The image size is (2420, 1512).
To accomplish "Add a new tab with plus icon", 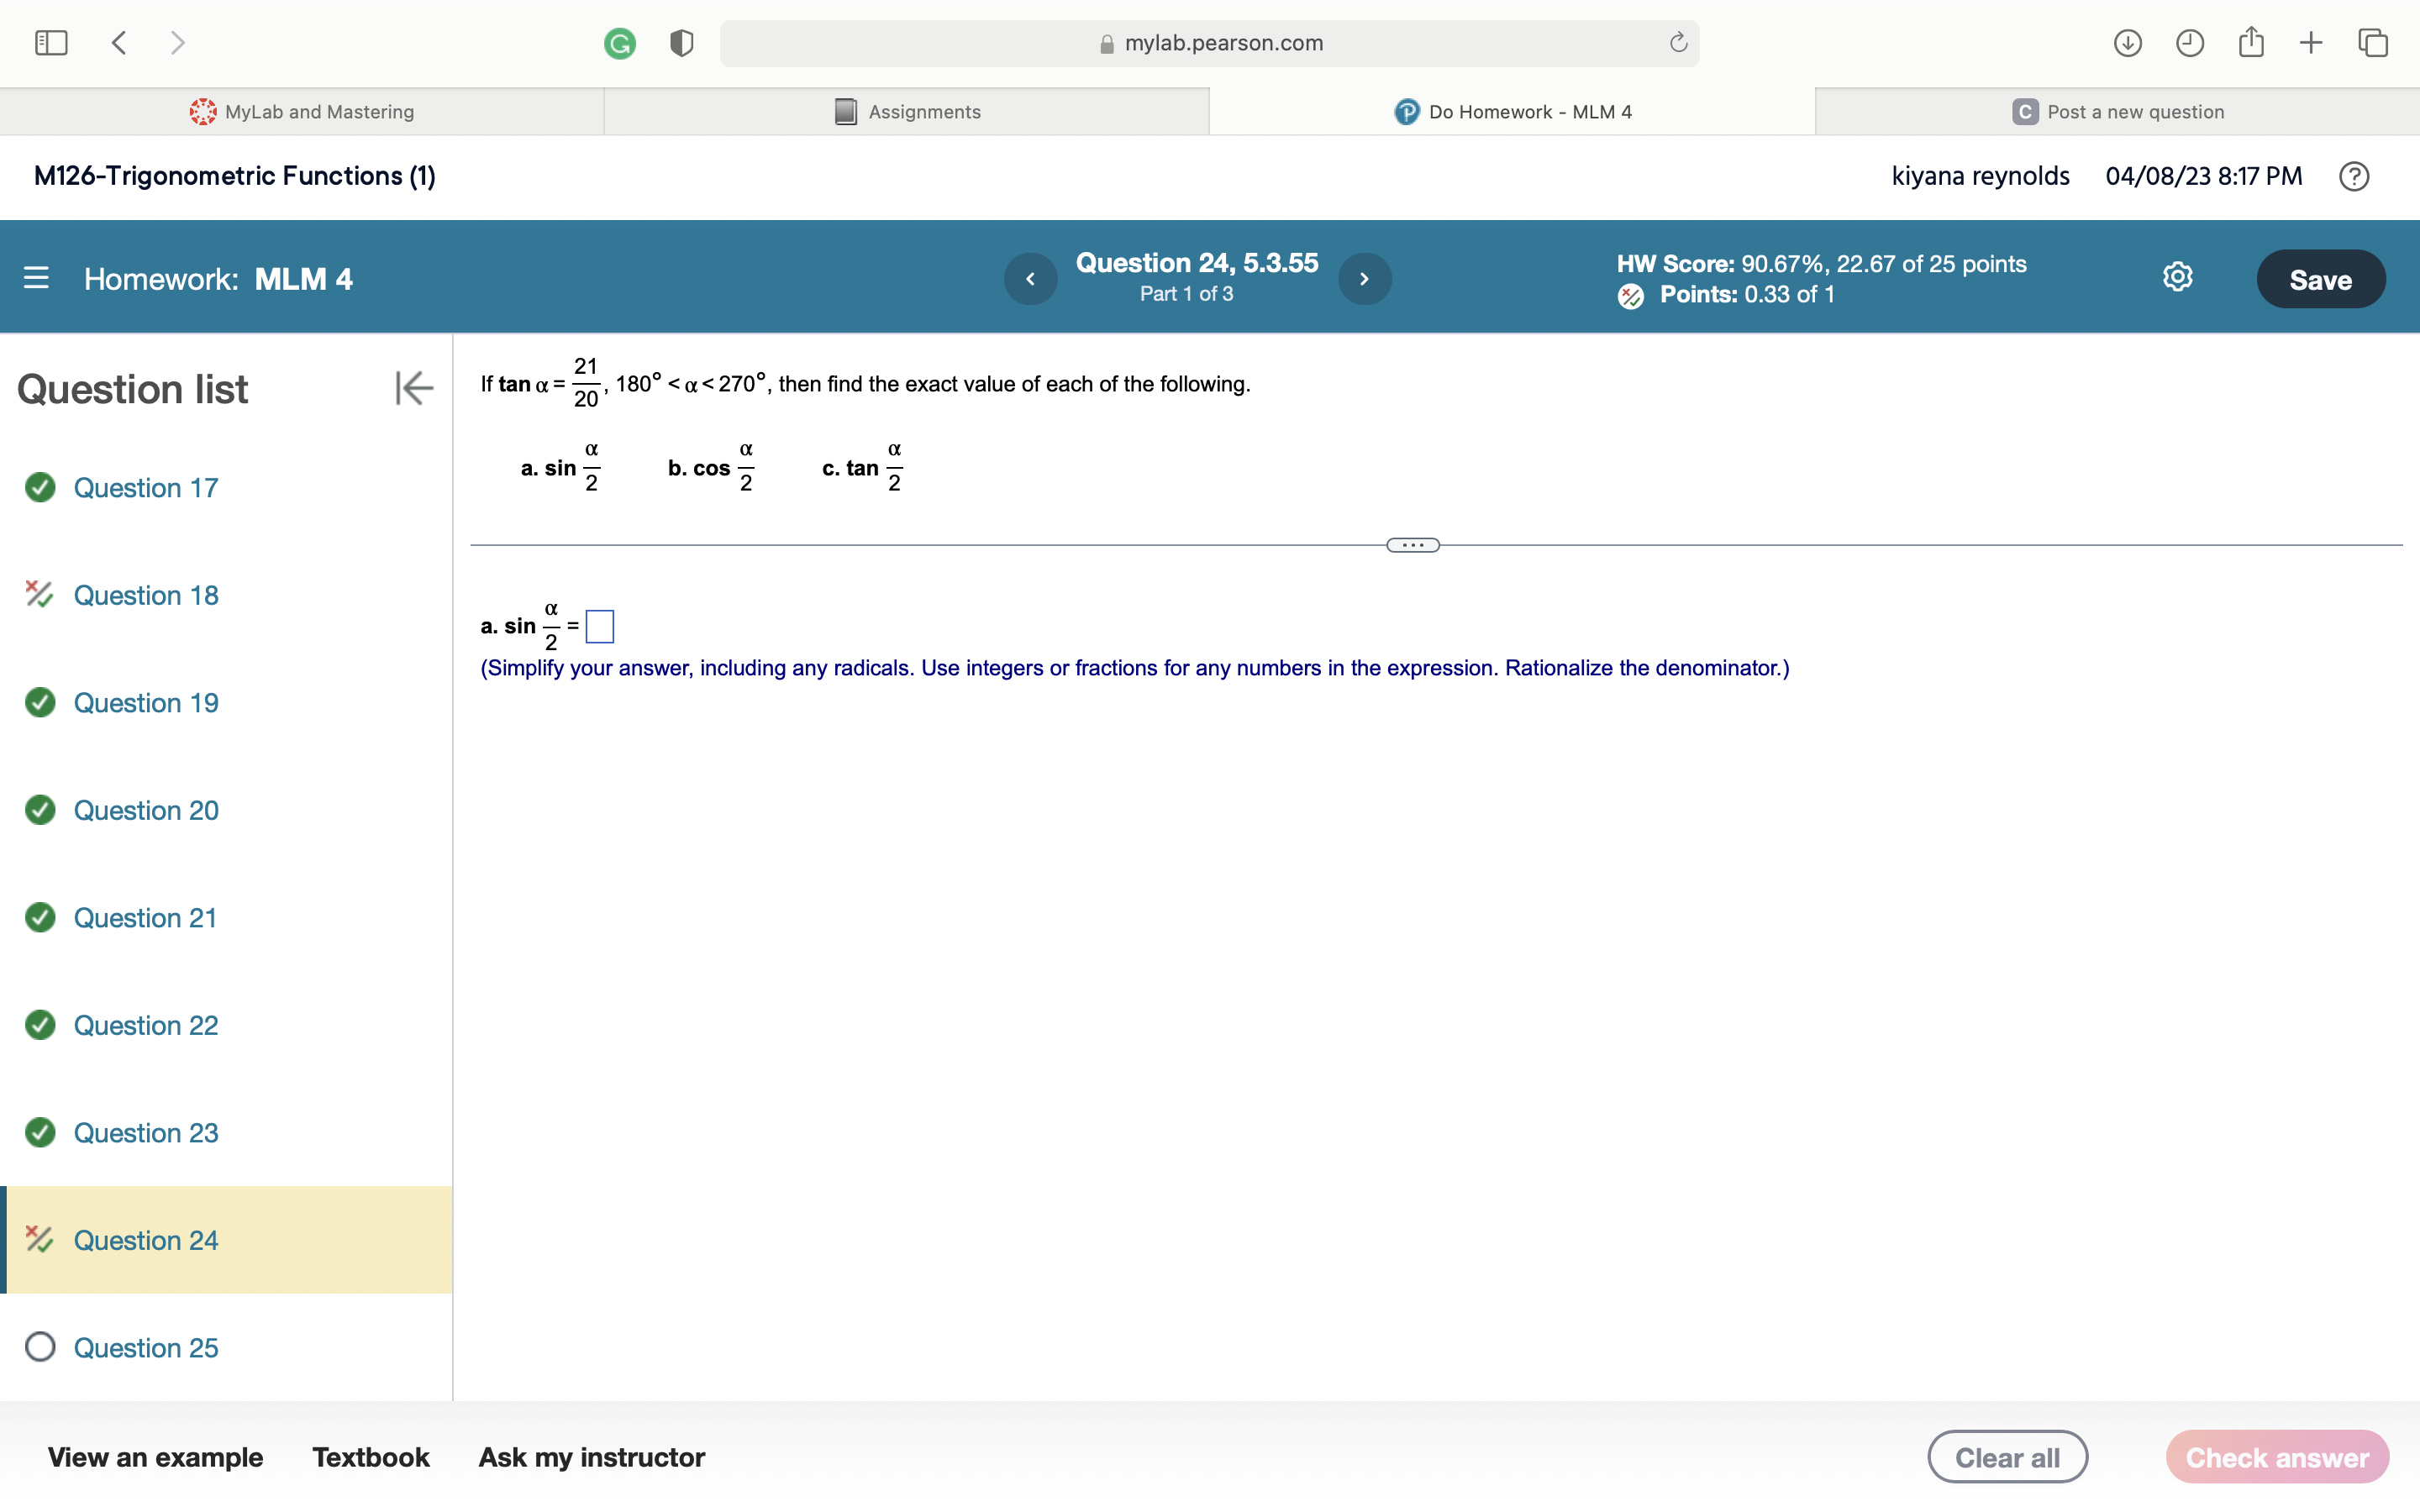I will tap(2311, 43).
